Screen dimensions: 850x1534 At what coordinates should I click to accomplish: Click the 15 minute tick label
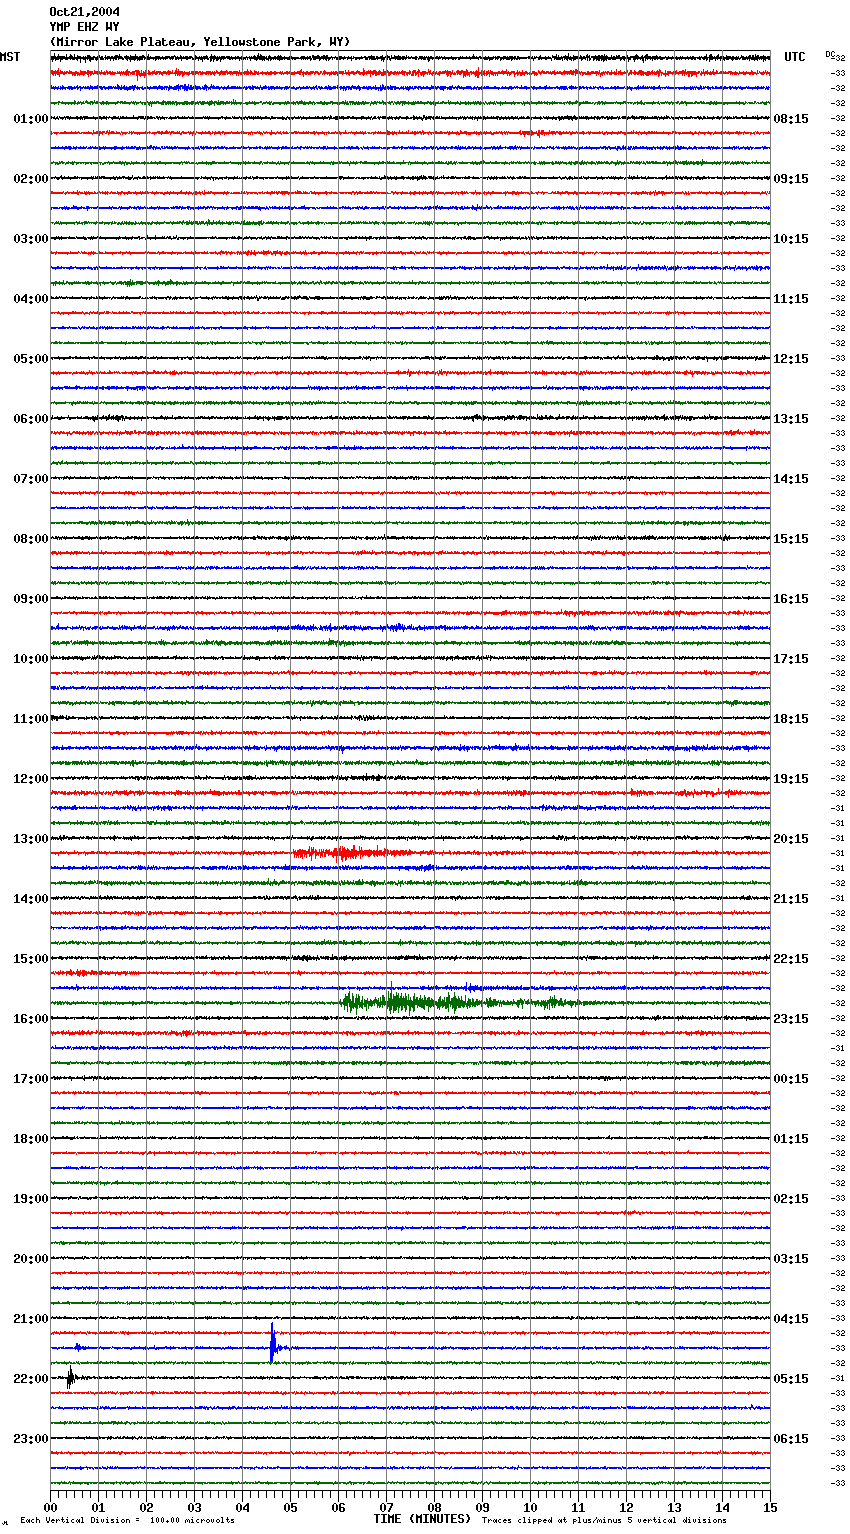770,1507
